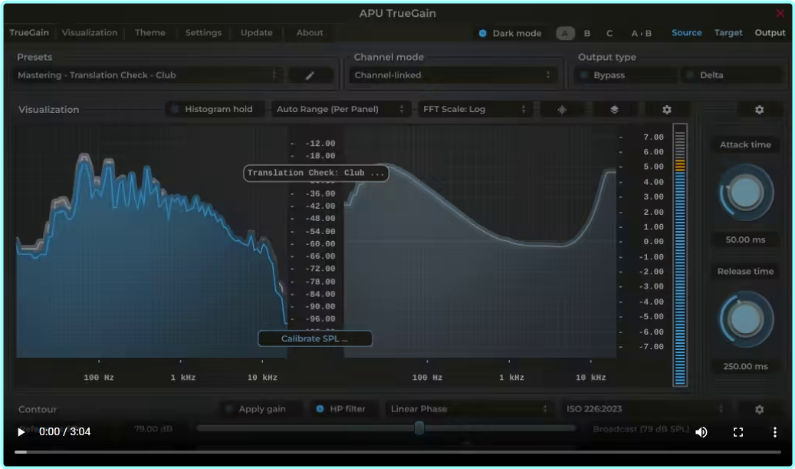This screenshot has width=795, height=469.
Task: Click the video progress bar
Action: [398, 452]
